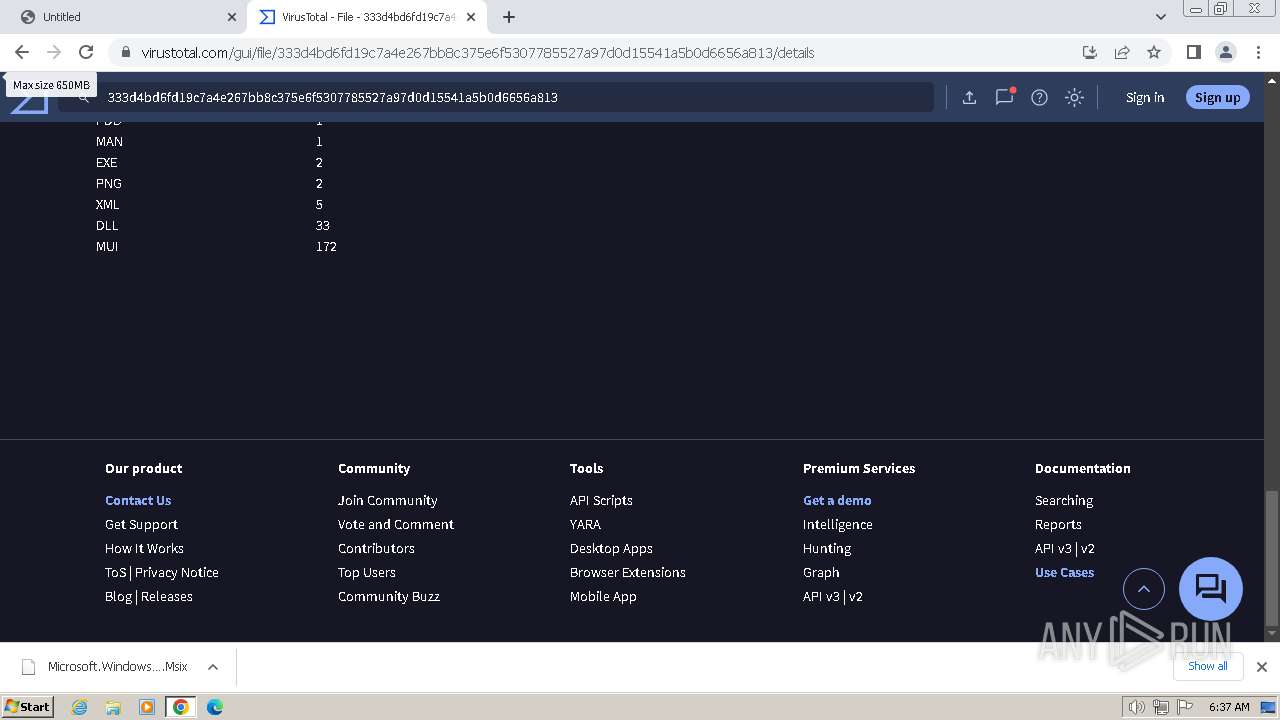The width and height of the screenshot is (1280, 720).
Task: Select the VirusTotal File tab
Action: pos(365,17)
